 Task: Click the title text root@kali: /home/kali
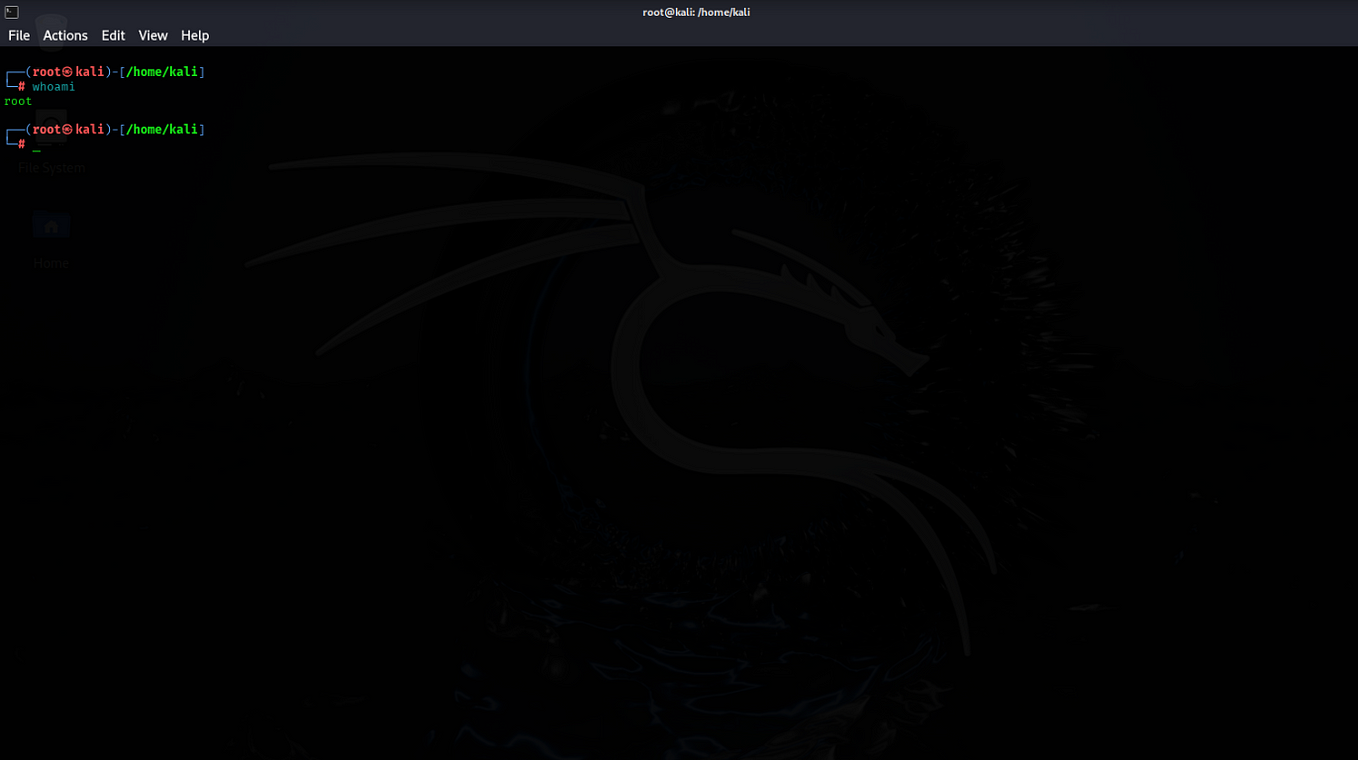pyautogui.click(x=696, y=12)
